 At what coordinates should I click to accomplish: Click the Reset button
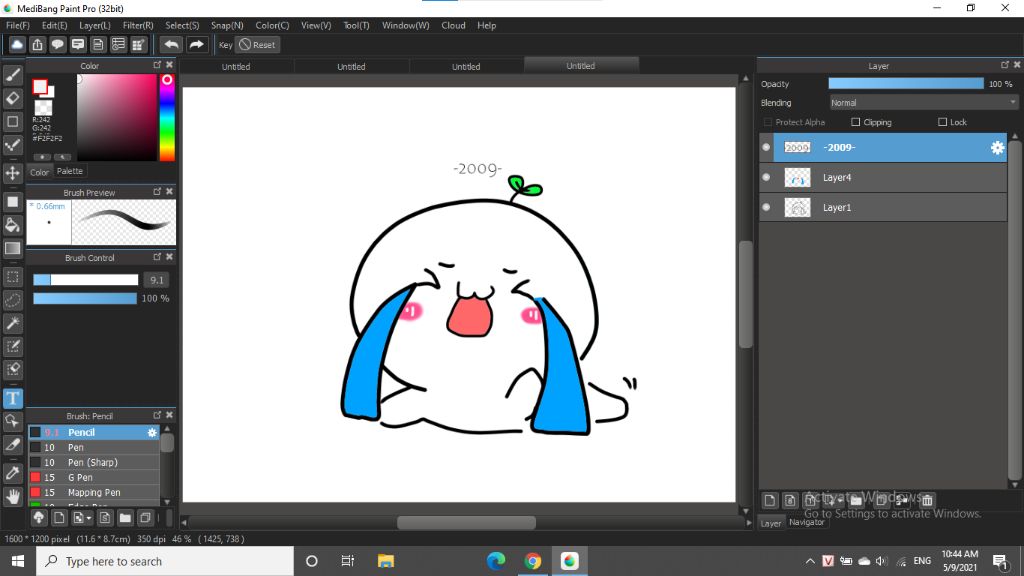tap(257, 45)
